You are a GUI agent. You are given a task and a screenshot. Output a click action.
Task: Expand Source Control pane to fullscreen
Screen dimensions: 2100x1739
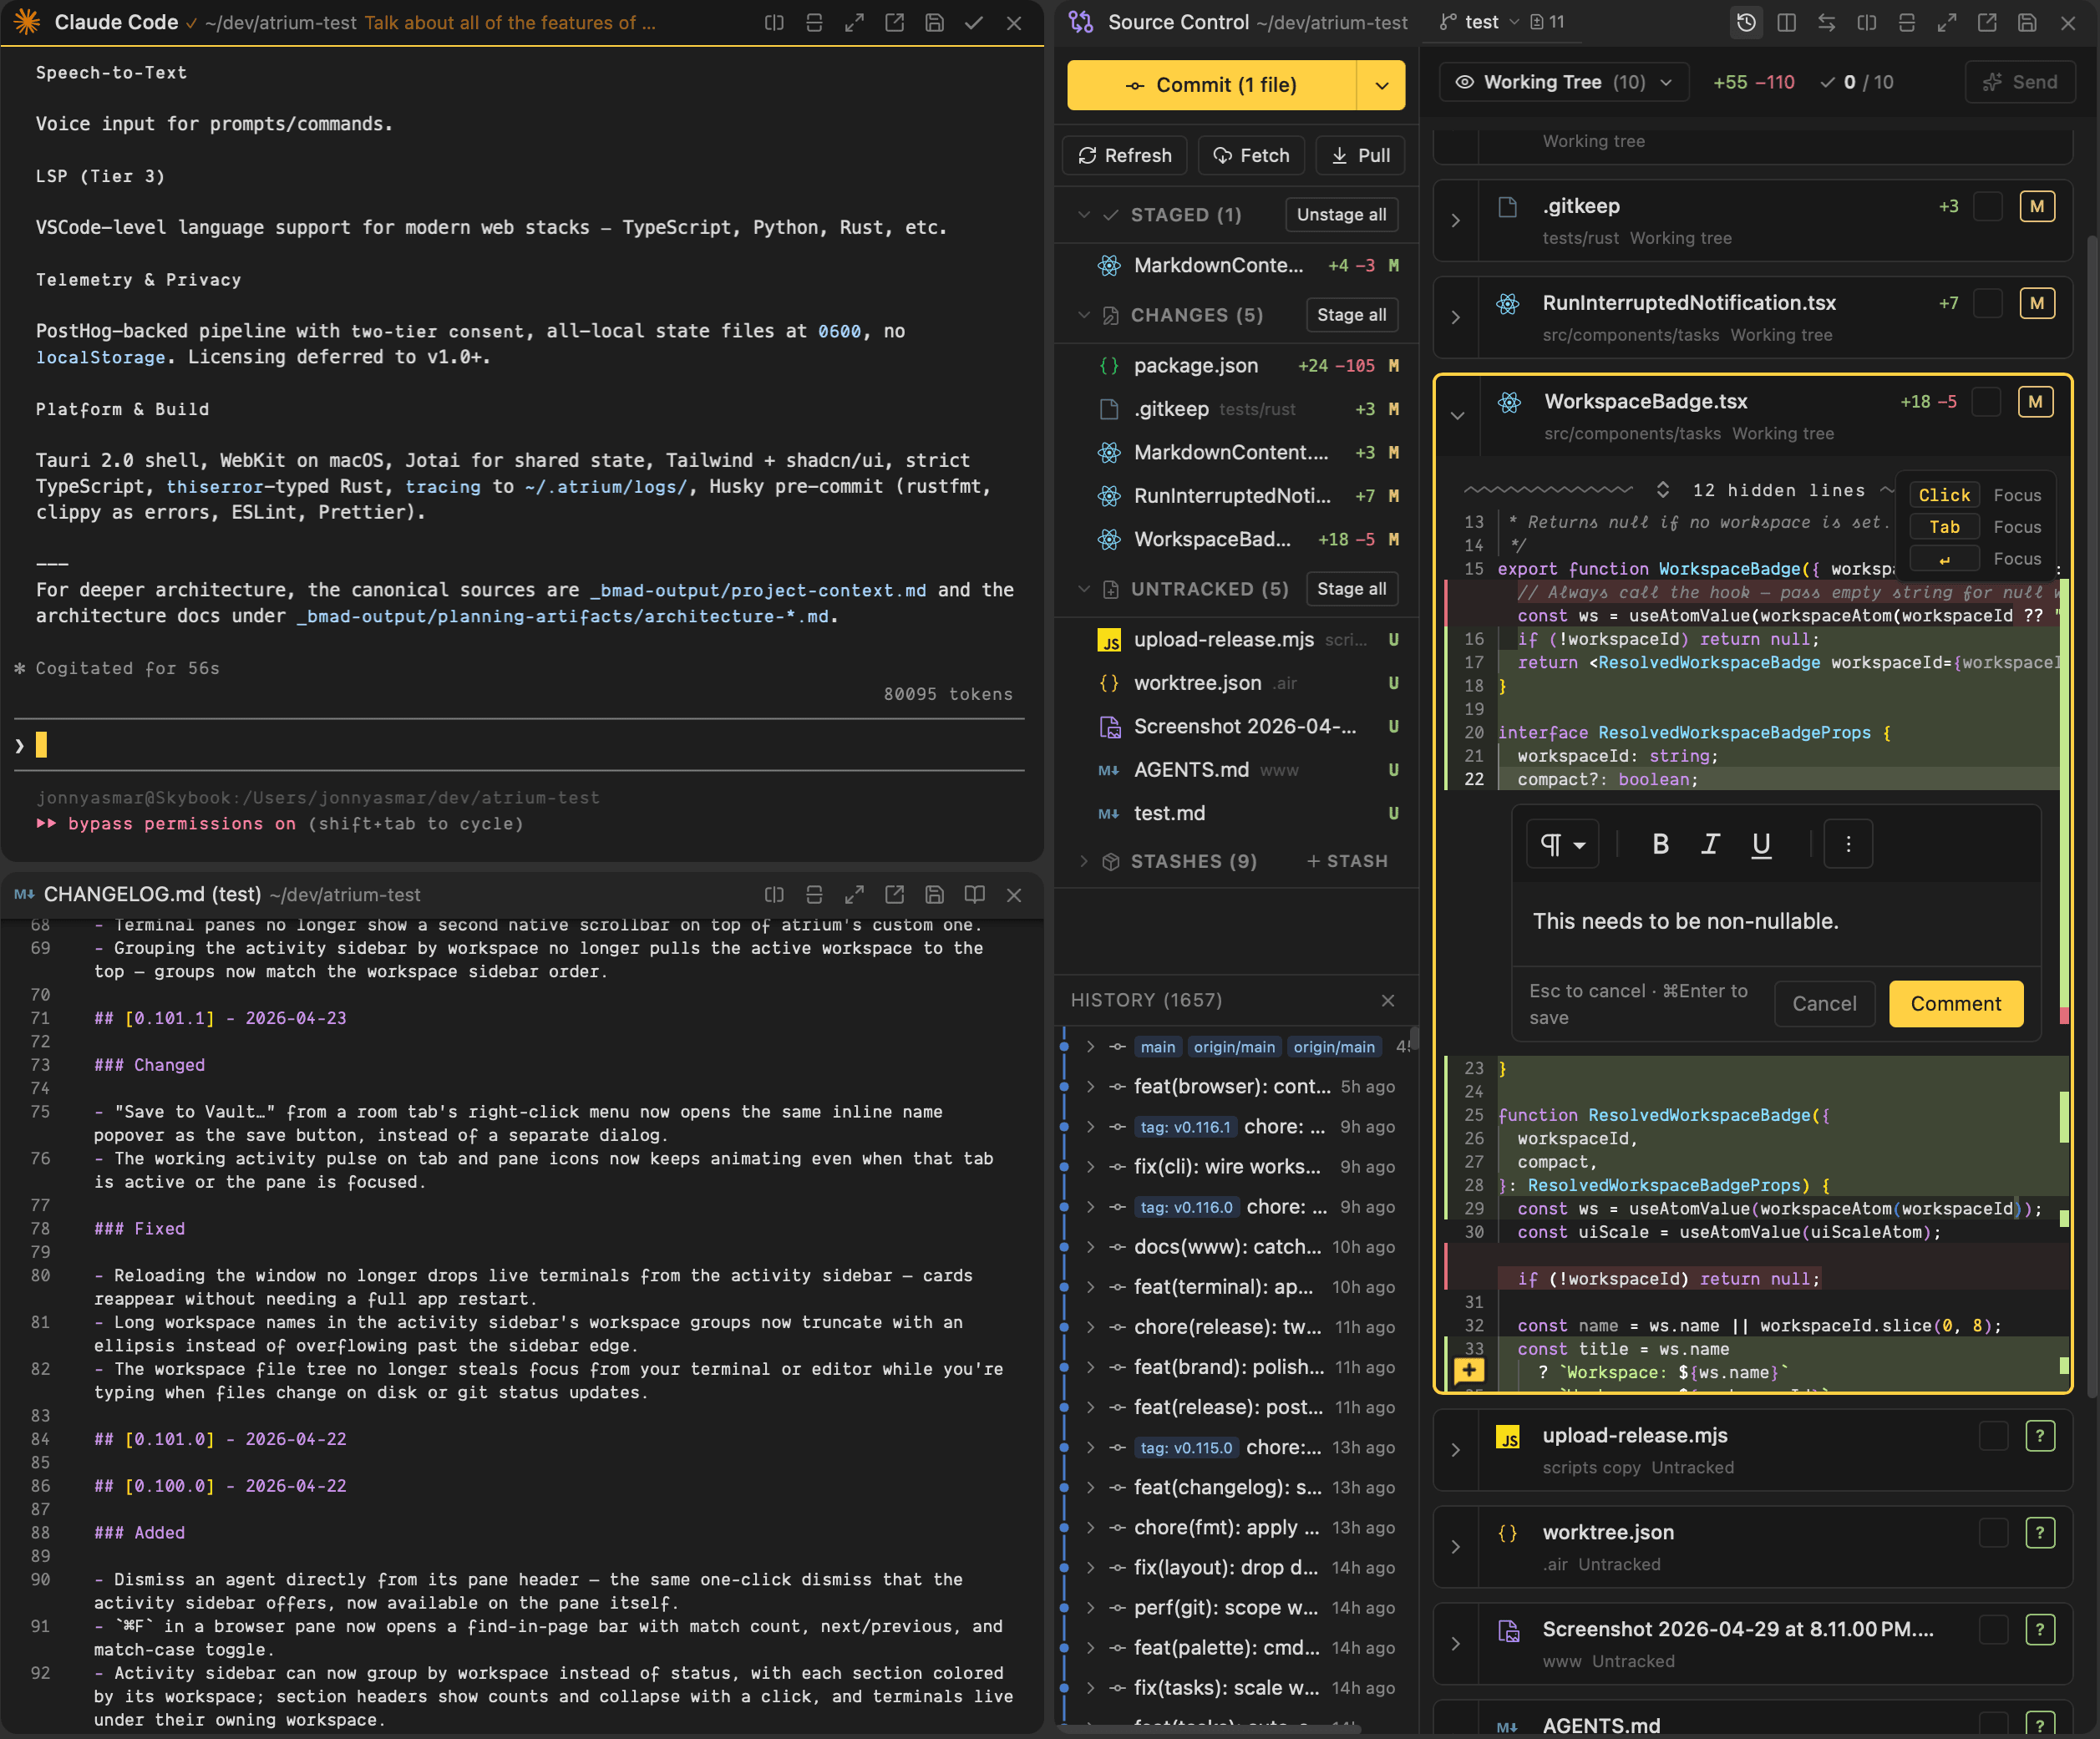click(x=1946, y=22)
